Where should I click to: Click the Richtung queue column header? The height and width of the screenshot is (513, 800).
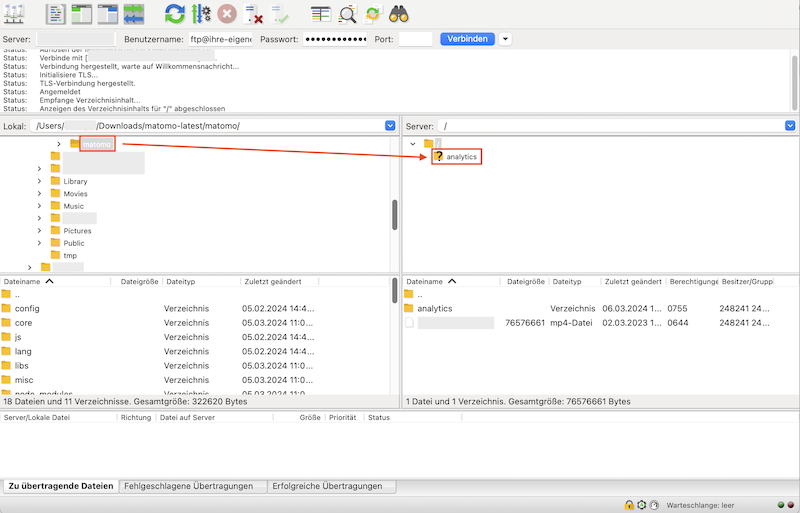[136, 417]
